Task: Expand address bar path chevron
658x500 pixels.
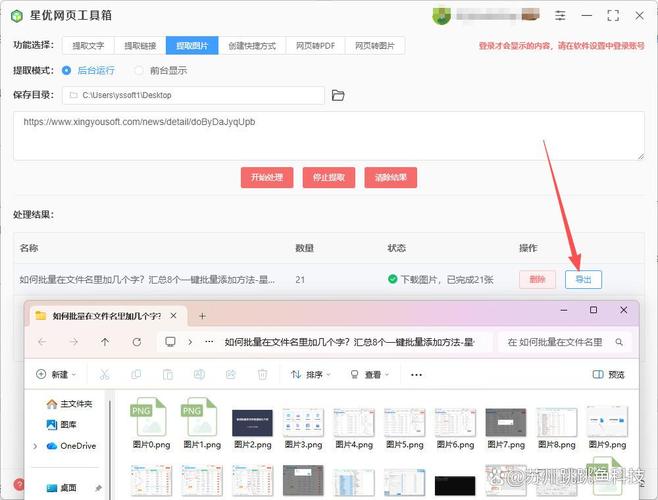Action: click(x=190, y=342)
